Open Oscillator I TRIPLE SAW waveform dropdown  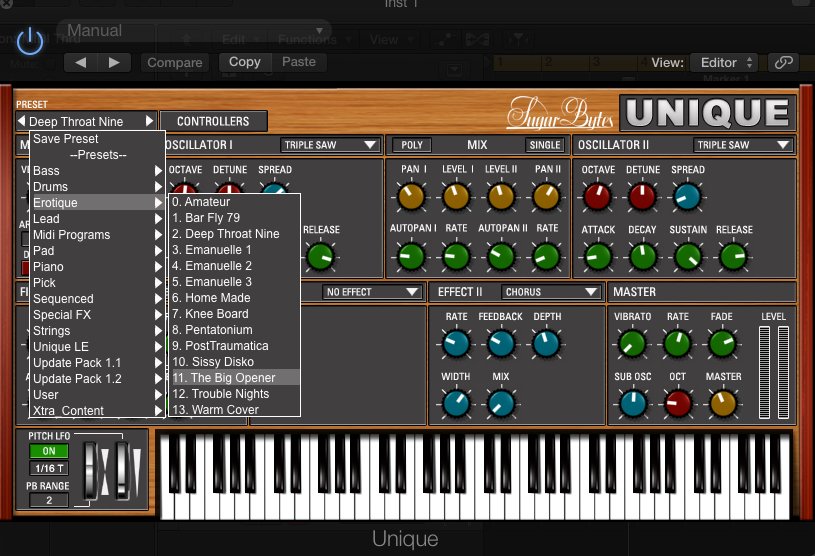tap(330, 145)
